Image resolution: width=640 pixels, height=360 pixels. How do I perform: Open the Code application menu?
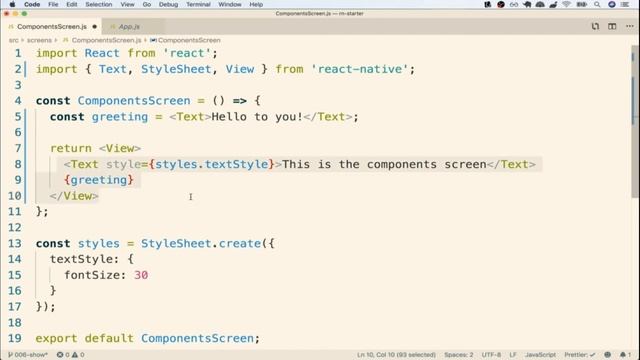click(32, 4)
